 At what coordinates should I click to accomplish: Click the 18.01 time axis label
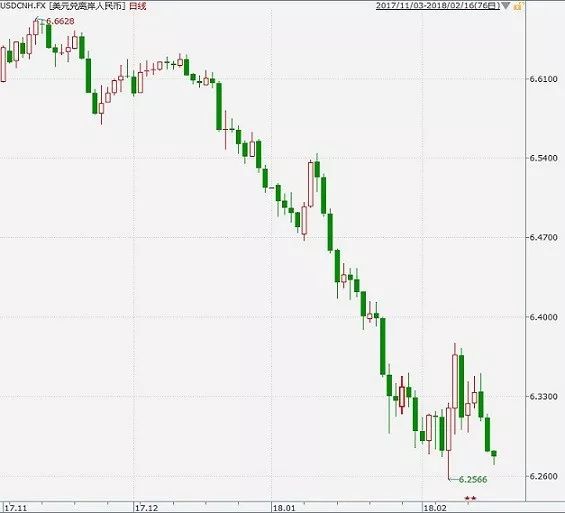pyautogui.click(x=284, y=508)
